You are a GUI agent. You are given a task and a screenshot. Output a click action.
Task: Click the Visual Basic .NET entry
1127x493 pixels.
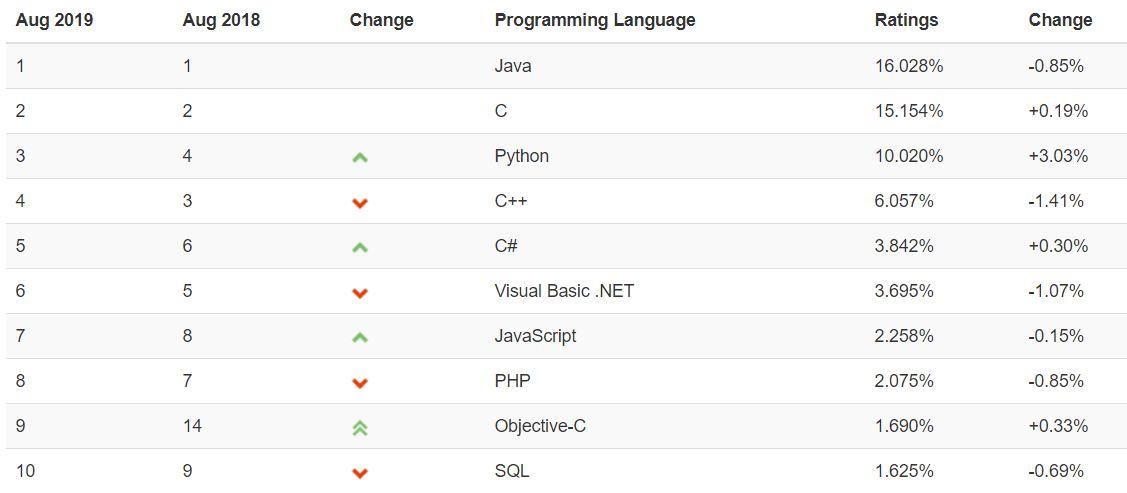click(x=564, y=291)
